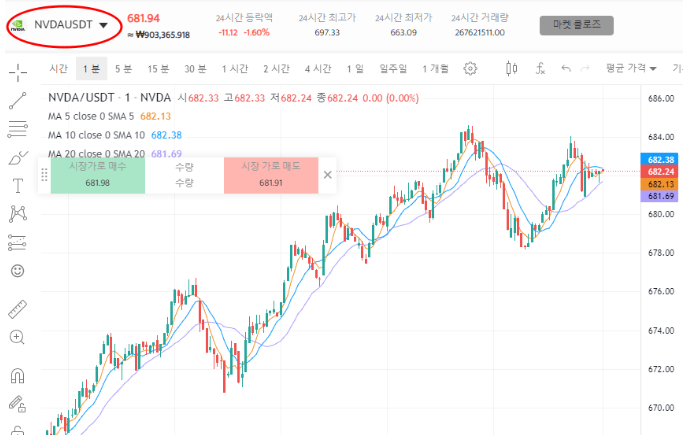
Task: Toggle the magnet snap mode
Action: point(18,375)
